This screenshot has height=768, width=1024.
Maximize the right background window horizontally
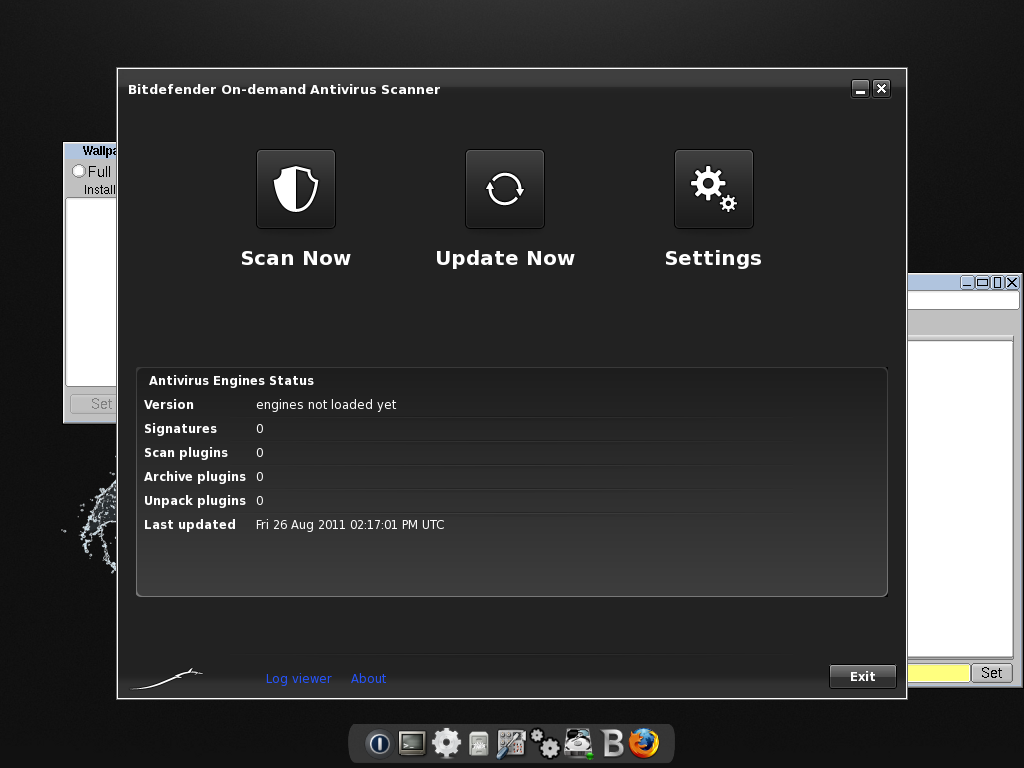coord(982,282)
